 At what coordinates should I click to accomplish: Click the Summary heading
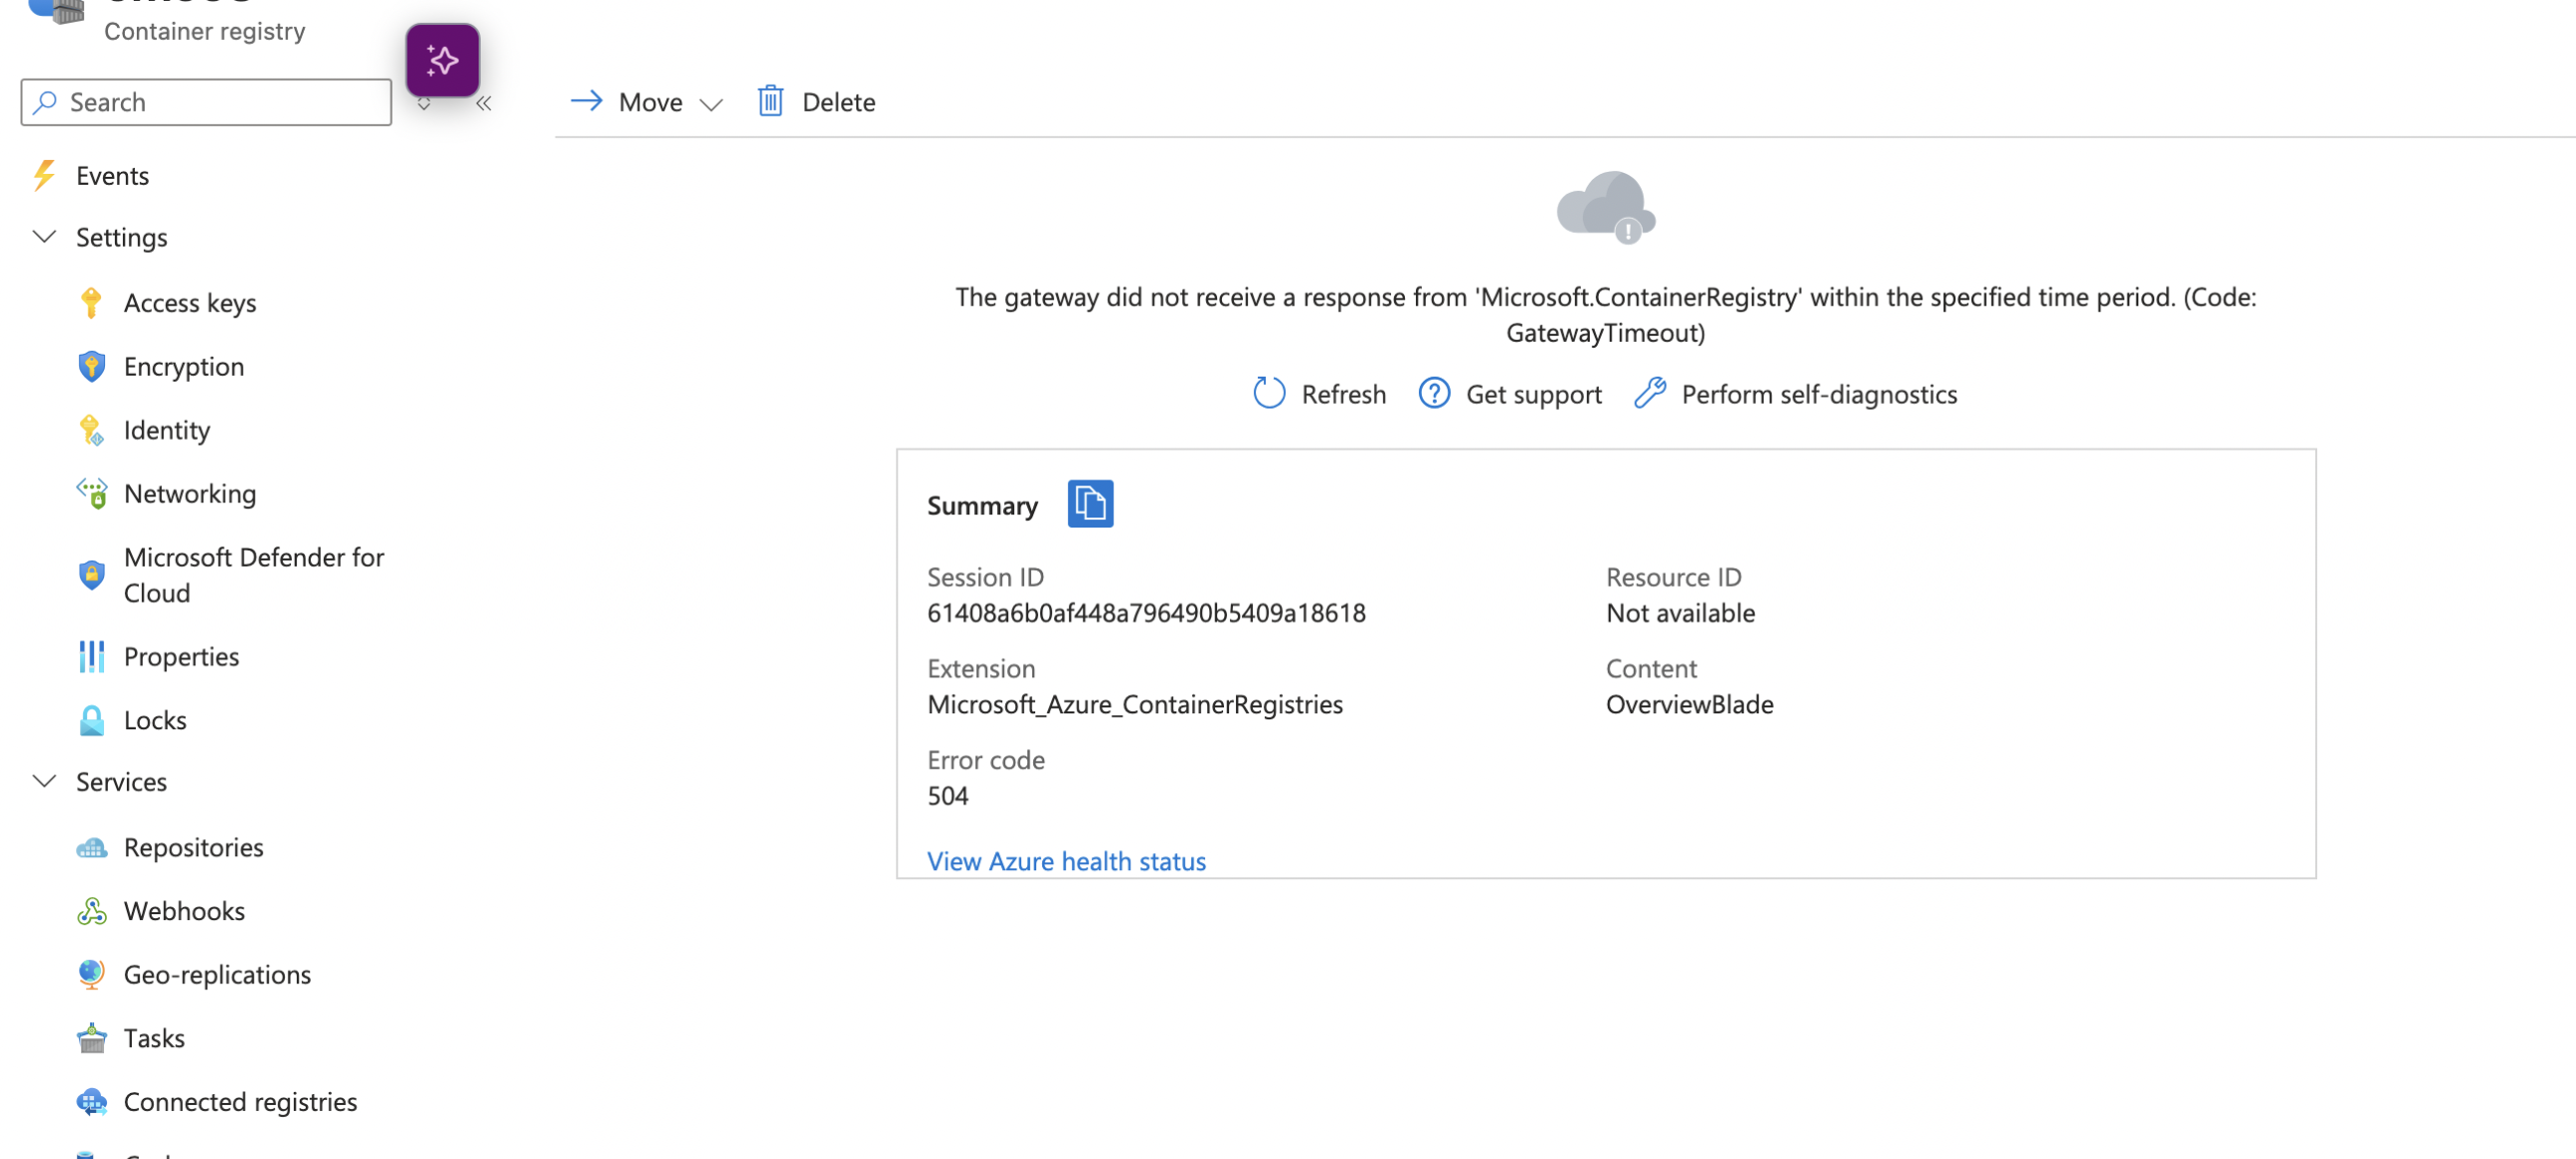(982, 506)
